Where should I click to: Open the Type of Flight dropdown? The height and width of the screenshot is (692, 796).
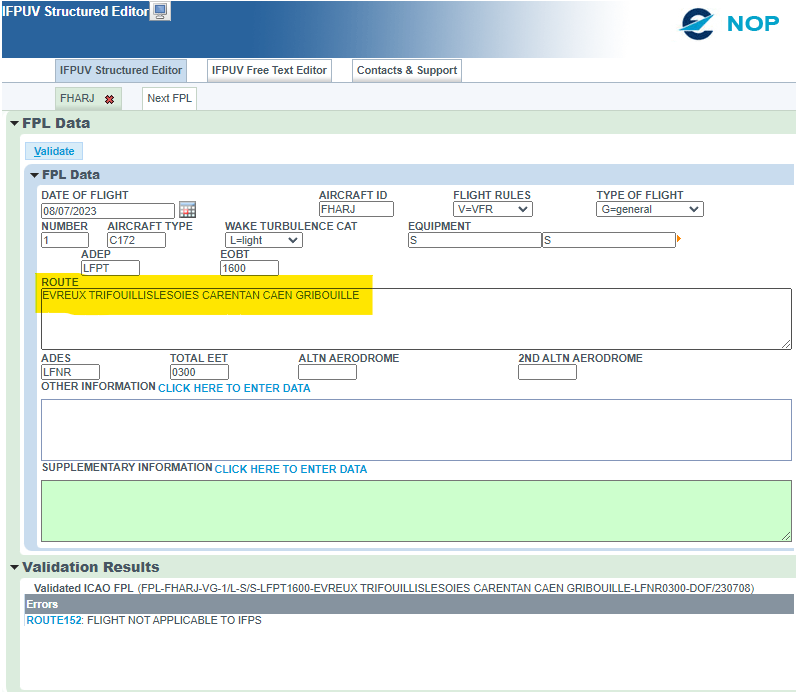[650, 209]
